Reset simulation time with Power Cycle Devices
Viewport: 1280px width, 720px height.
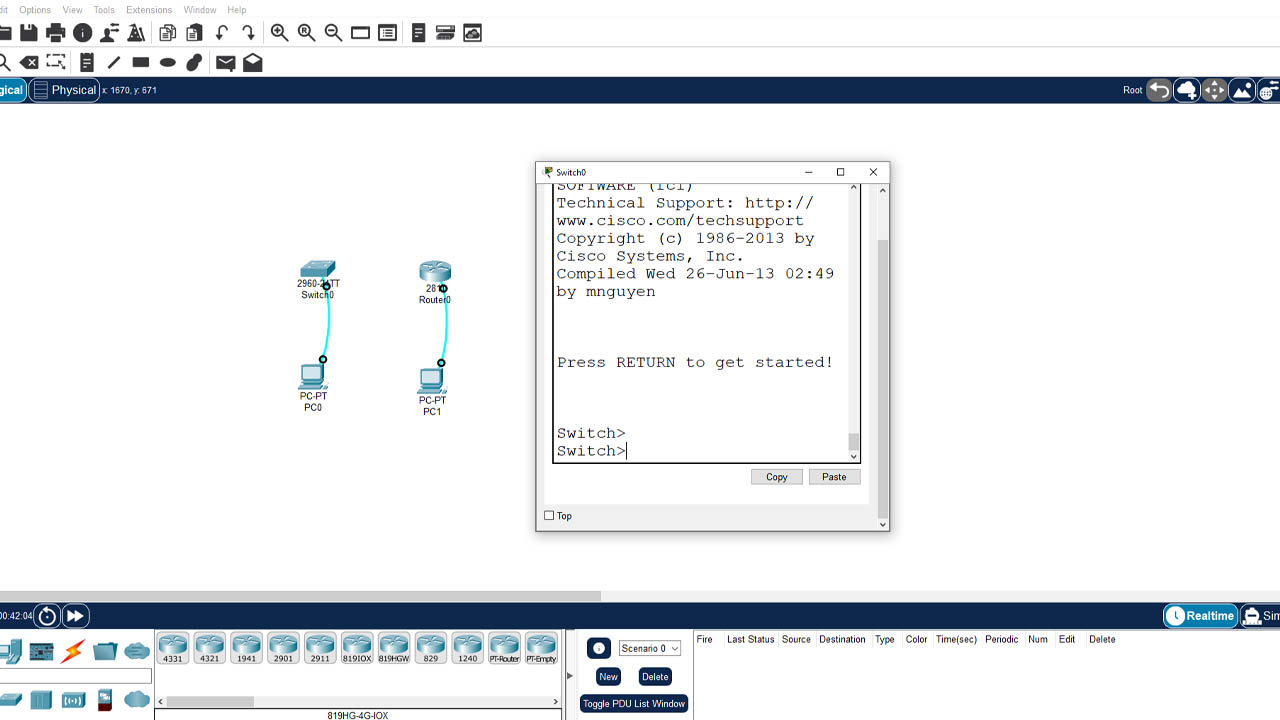[x=47, y=616]
